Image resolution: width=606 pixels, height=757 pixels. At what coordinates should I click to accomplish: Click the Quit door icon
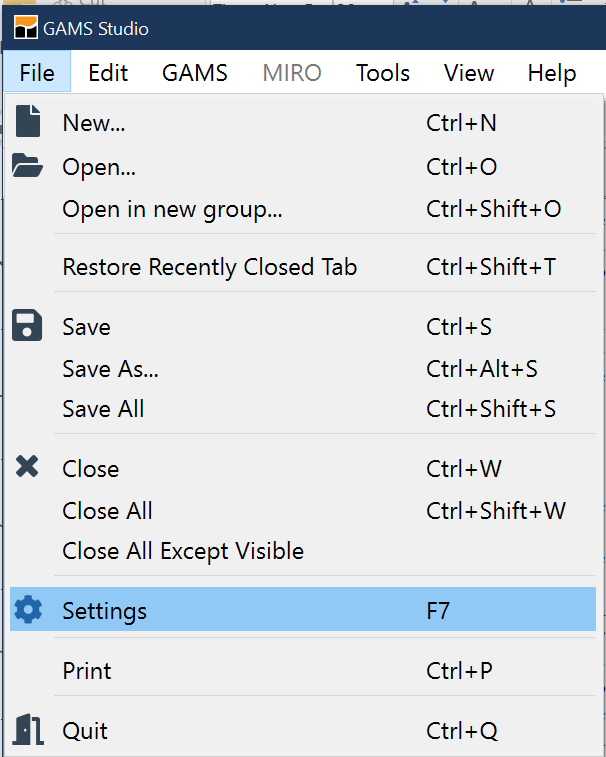28,731
